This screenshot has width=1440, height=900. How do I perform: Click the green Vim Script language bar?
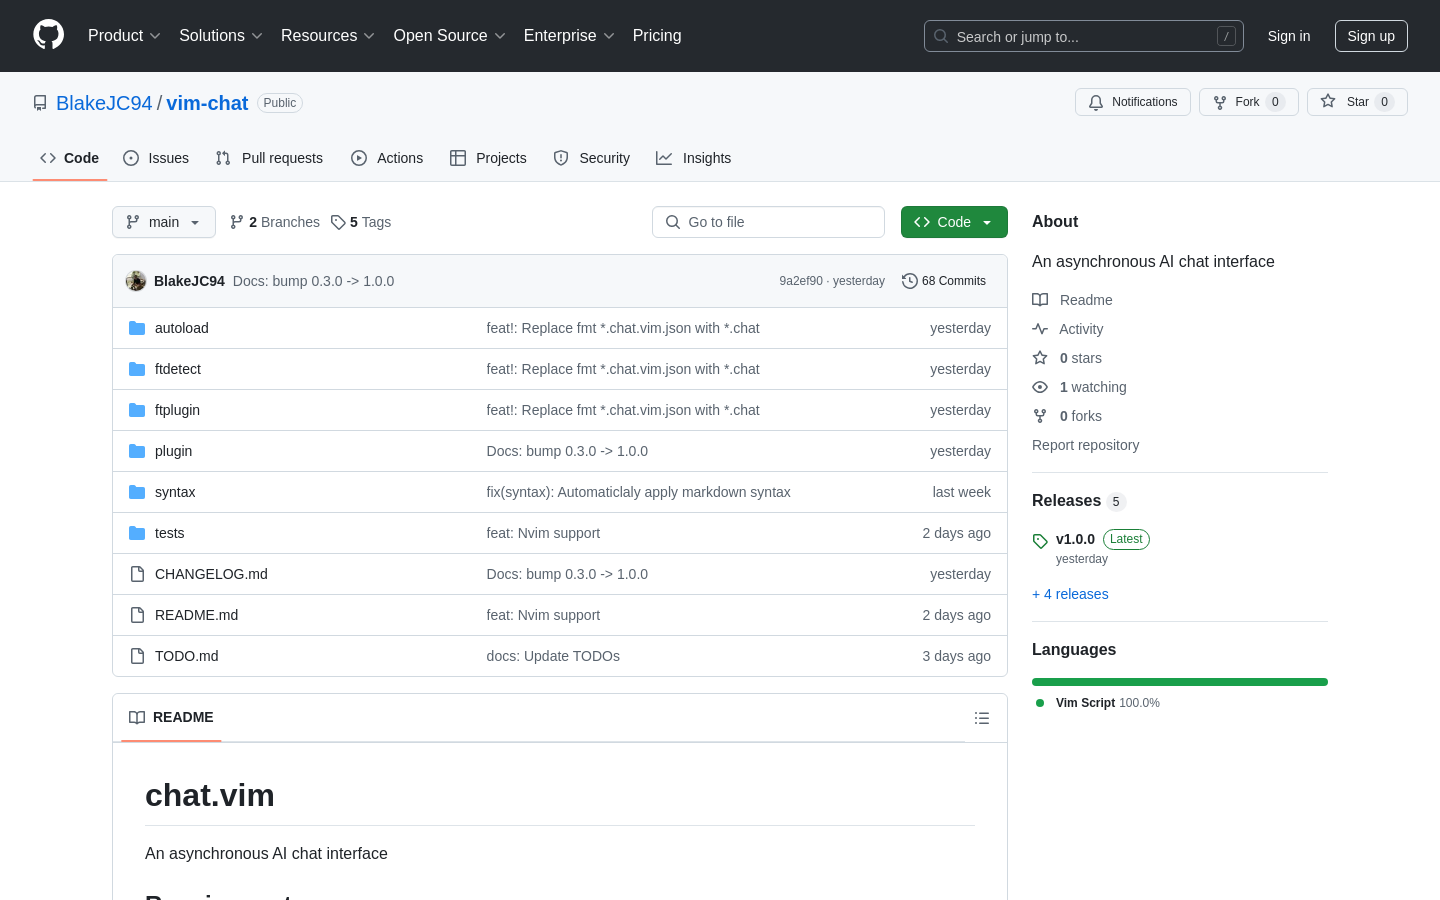[x=1180, y=682]
